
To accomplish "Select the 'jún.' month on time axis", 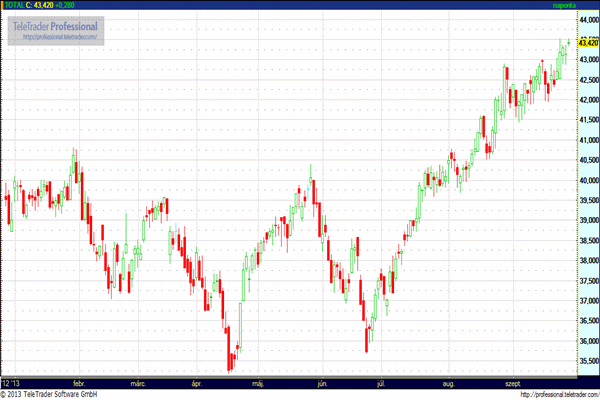I will [x=322, y=382].
